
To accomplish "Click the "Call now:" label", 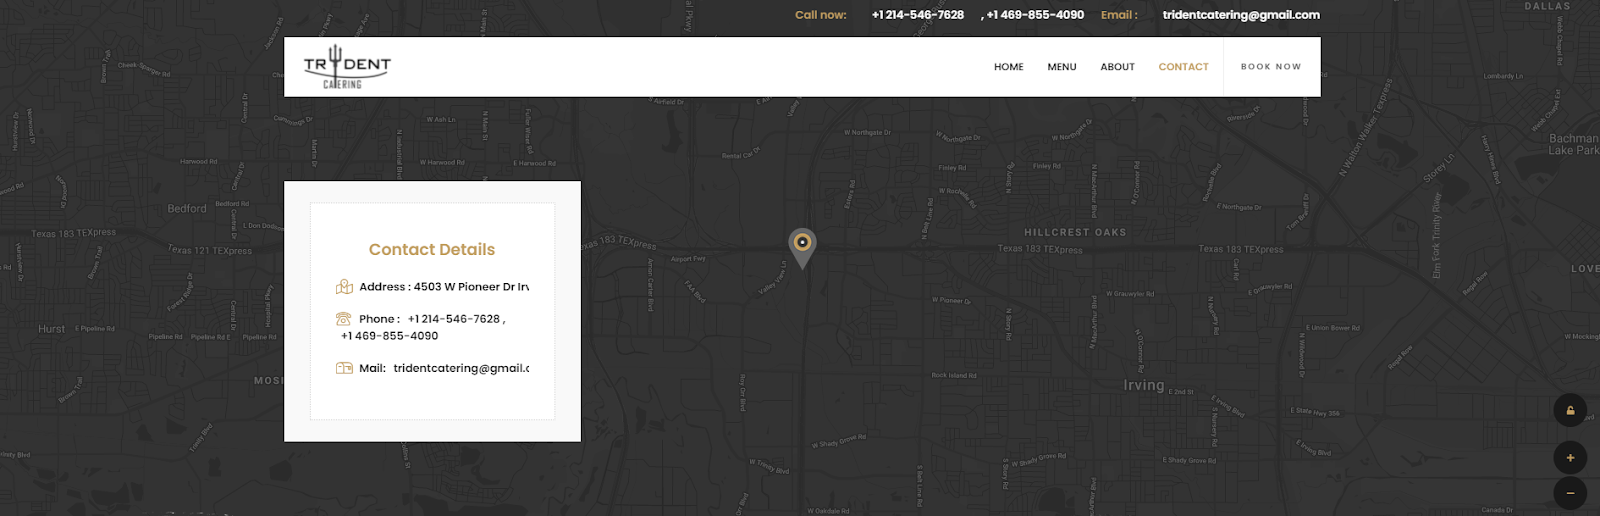I will click(820, 15).
